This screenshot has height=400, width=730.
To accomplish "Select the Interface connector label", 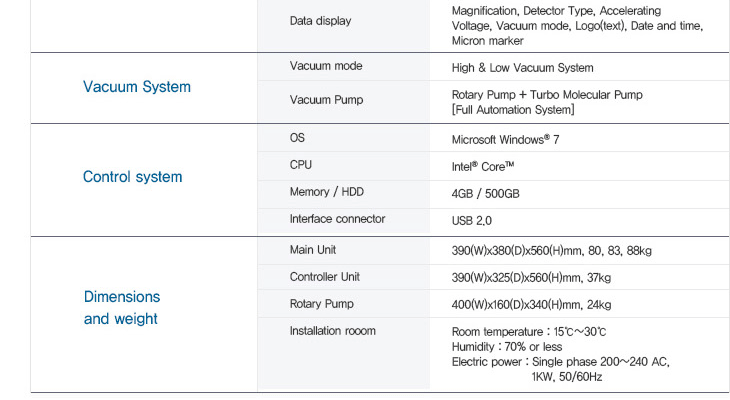I will tap(337, 219).
